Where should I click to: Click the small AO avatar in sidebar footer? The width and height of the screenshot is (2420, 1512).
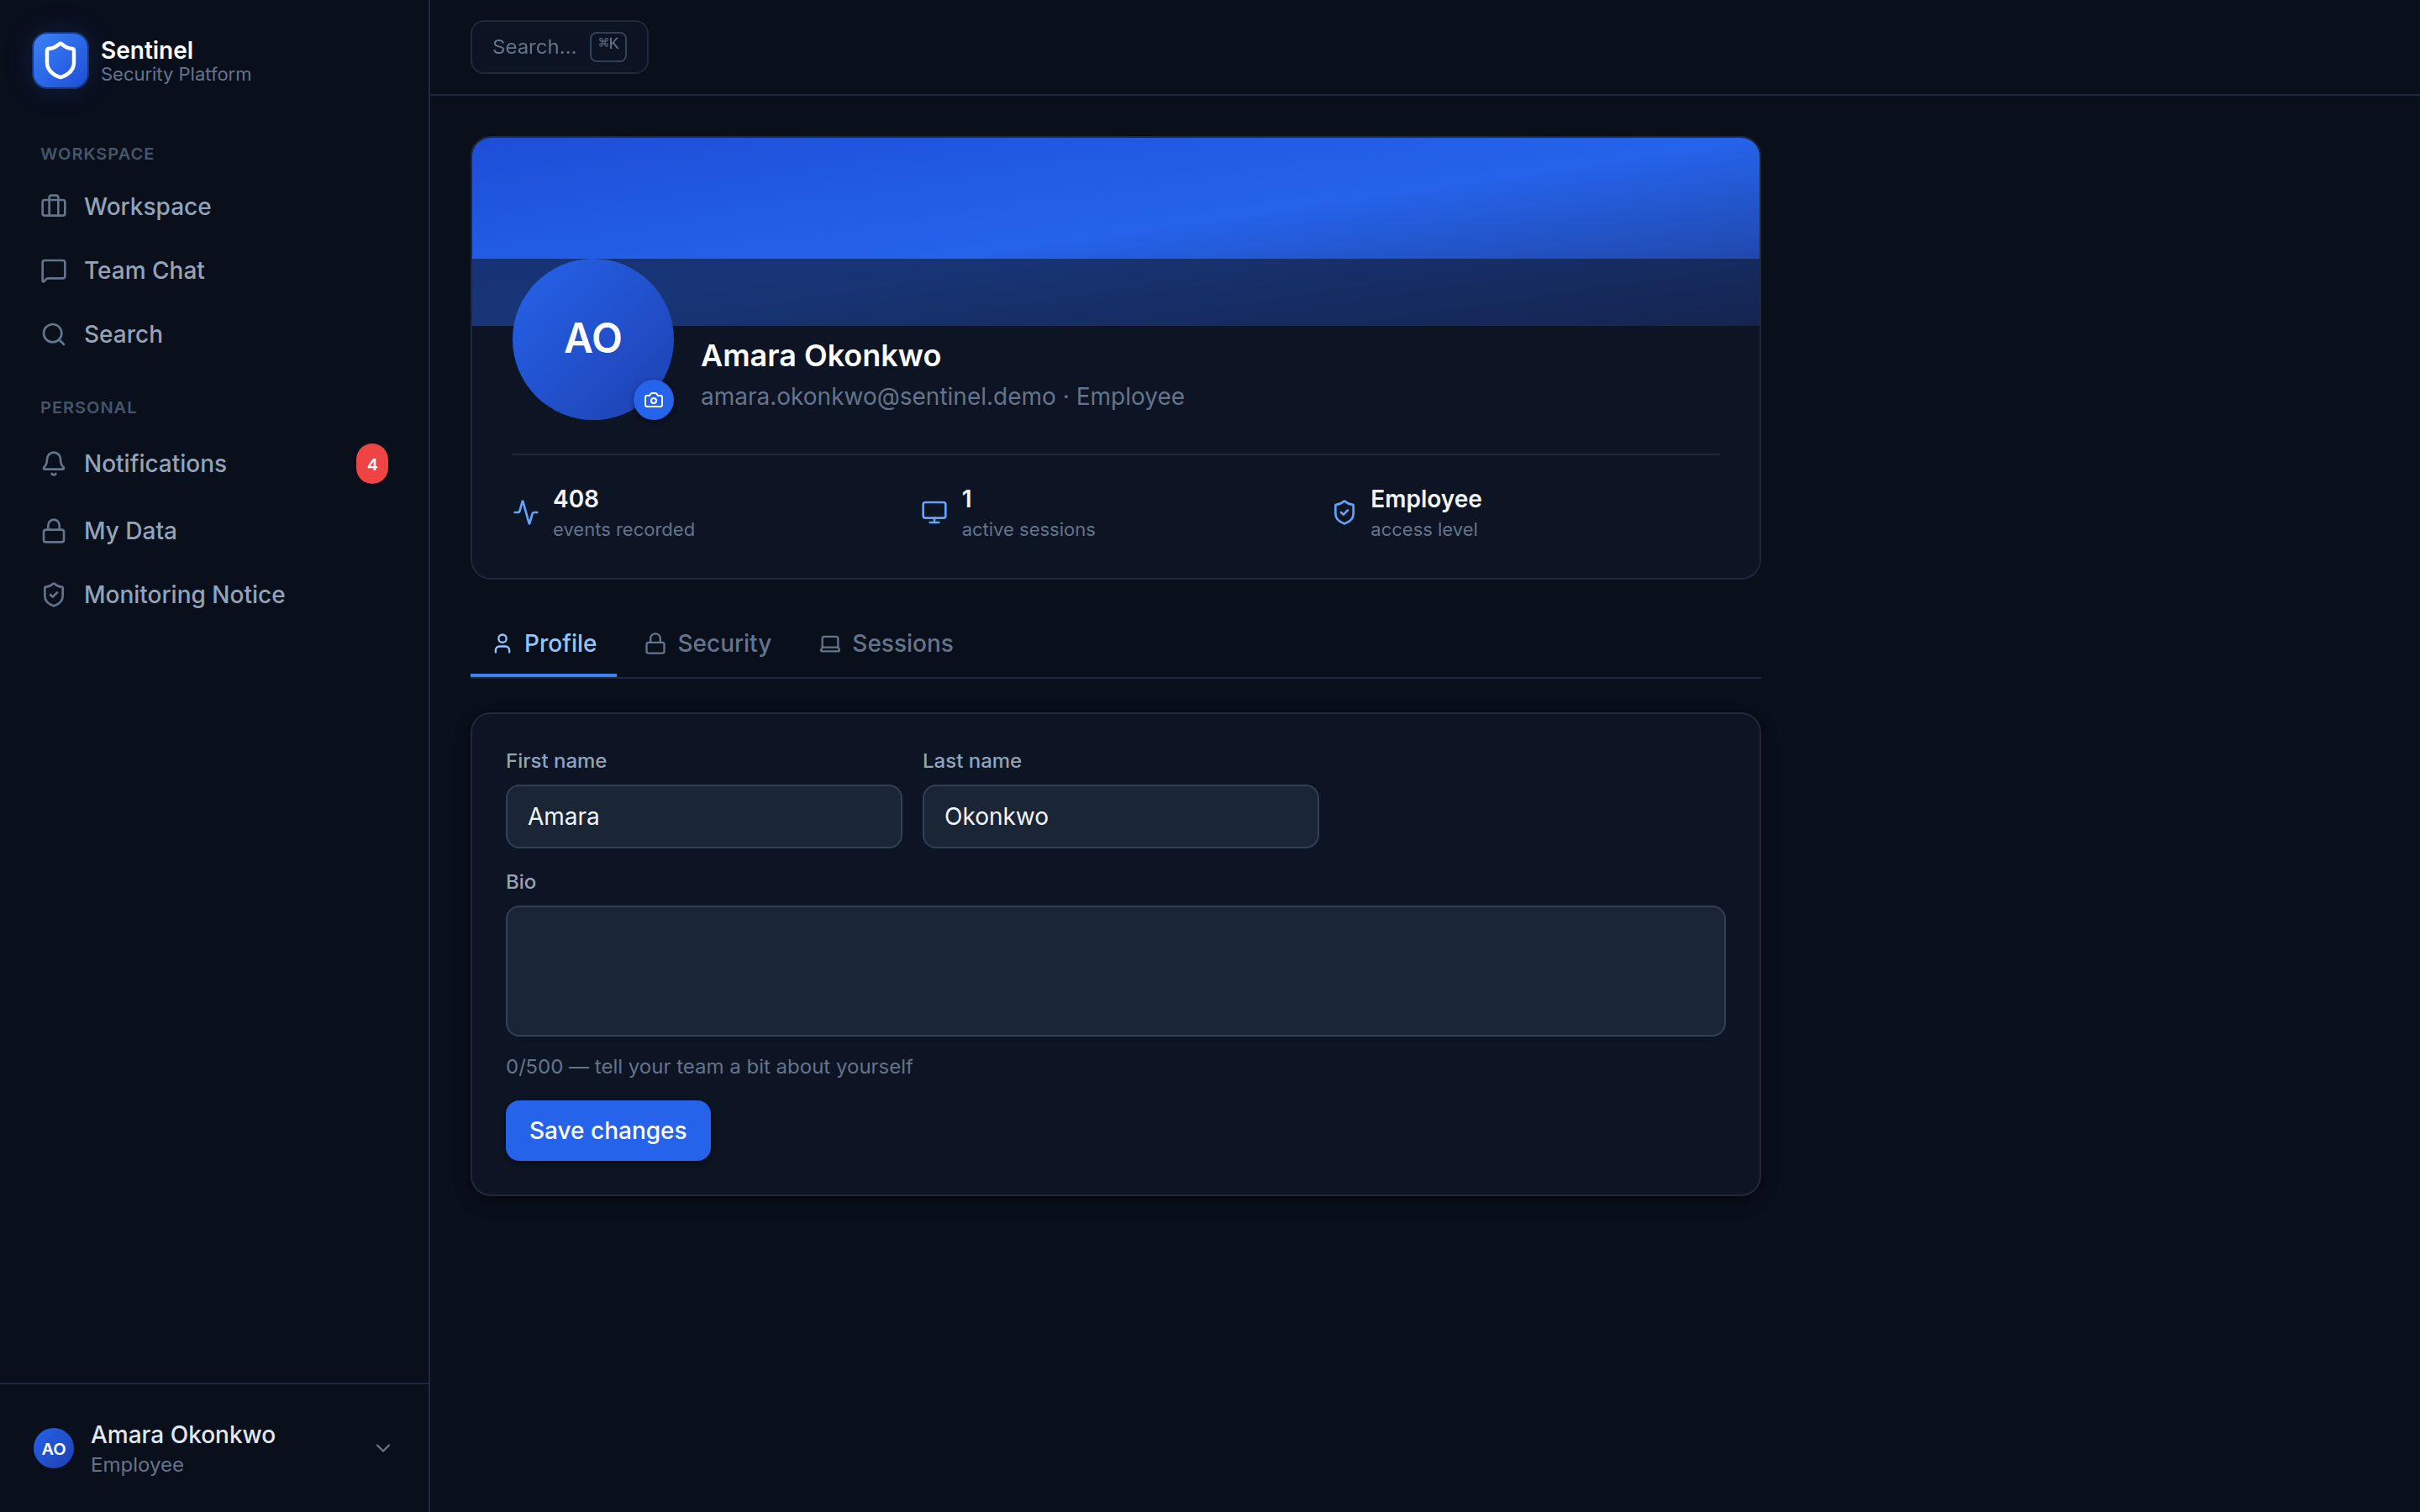pyautogui.click(x=54, y=1448)
